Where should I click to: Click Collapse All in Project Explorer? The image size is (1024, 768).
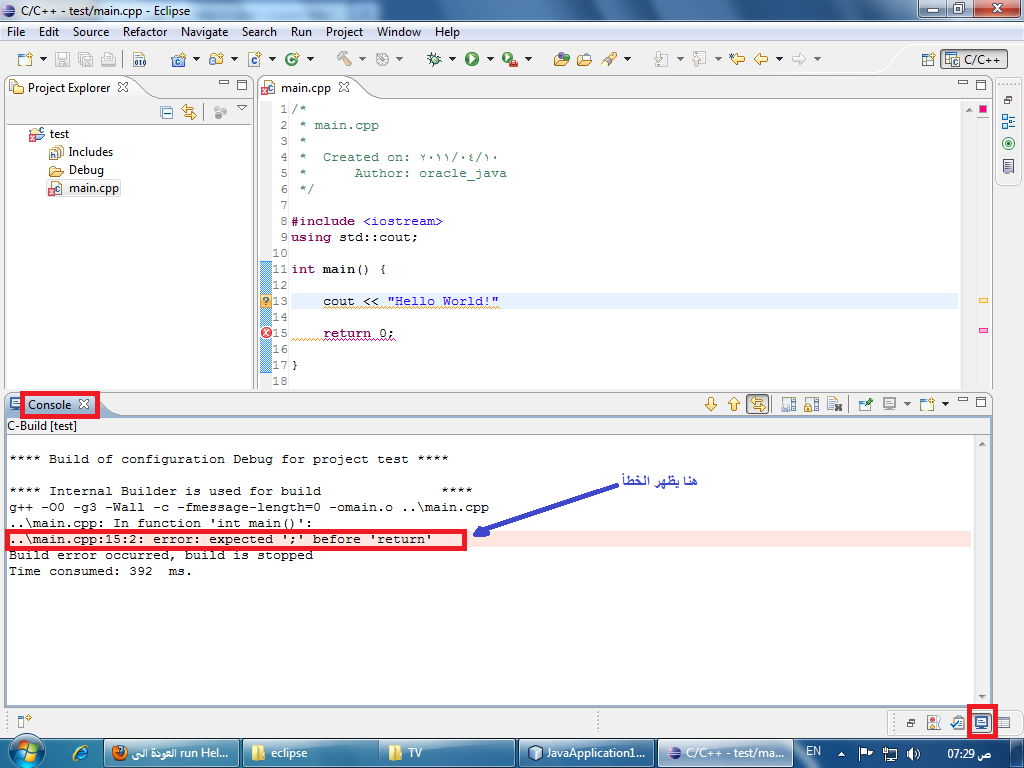(167, 113)
